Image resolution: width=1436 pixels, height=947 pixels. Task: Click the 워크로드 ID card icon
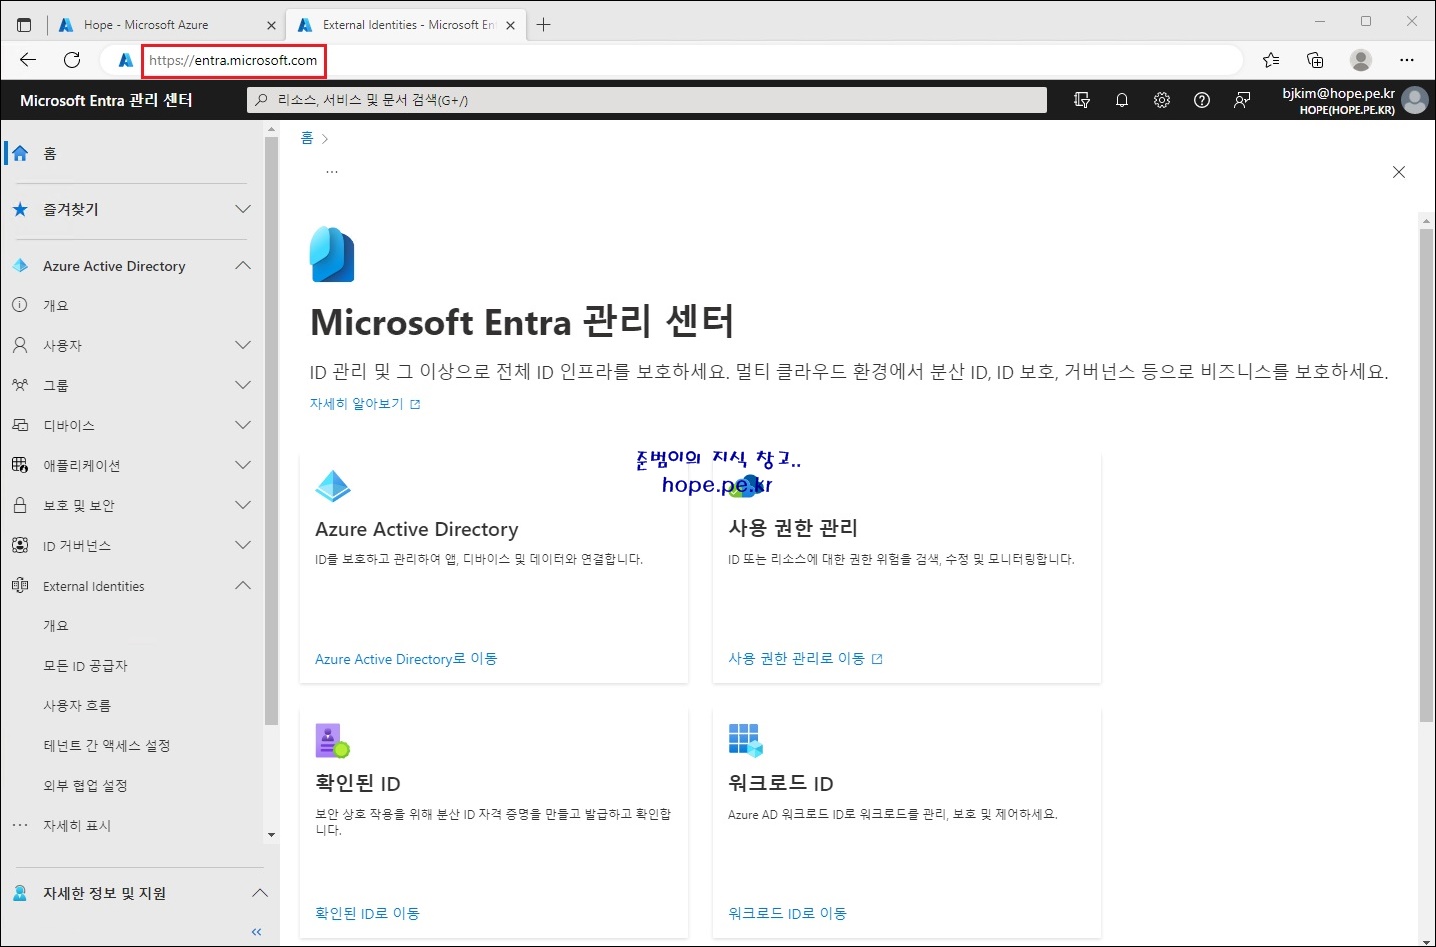746,741
